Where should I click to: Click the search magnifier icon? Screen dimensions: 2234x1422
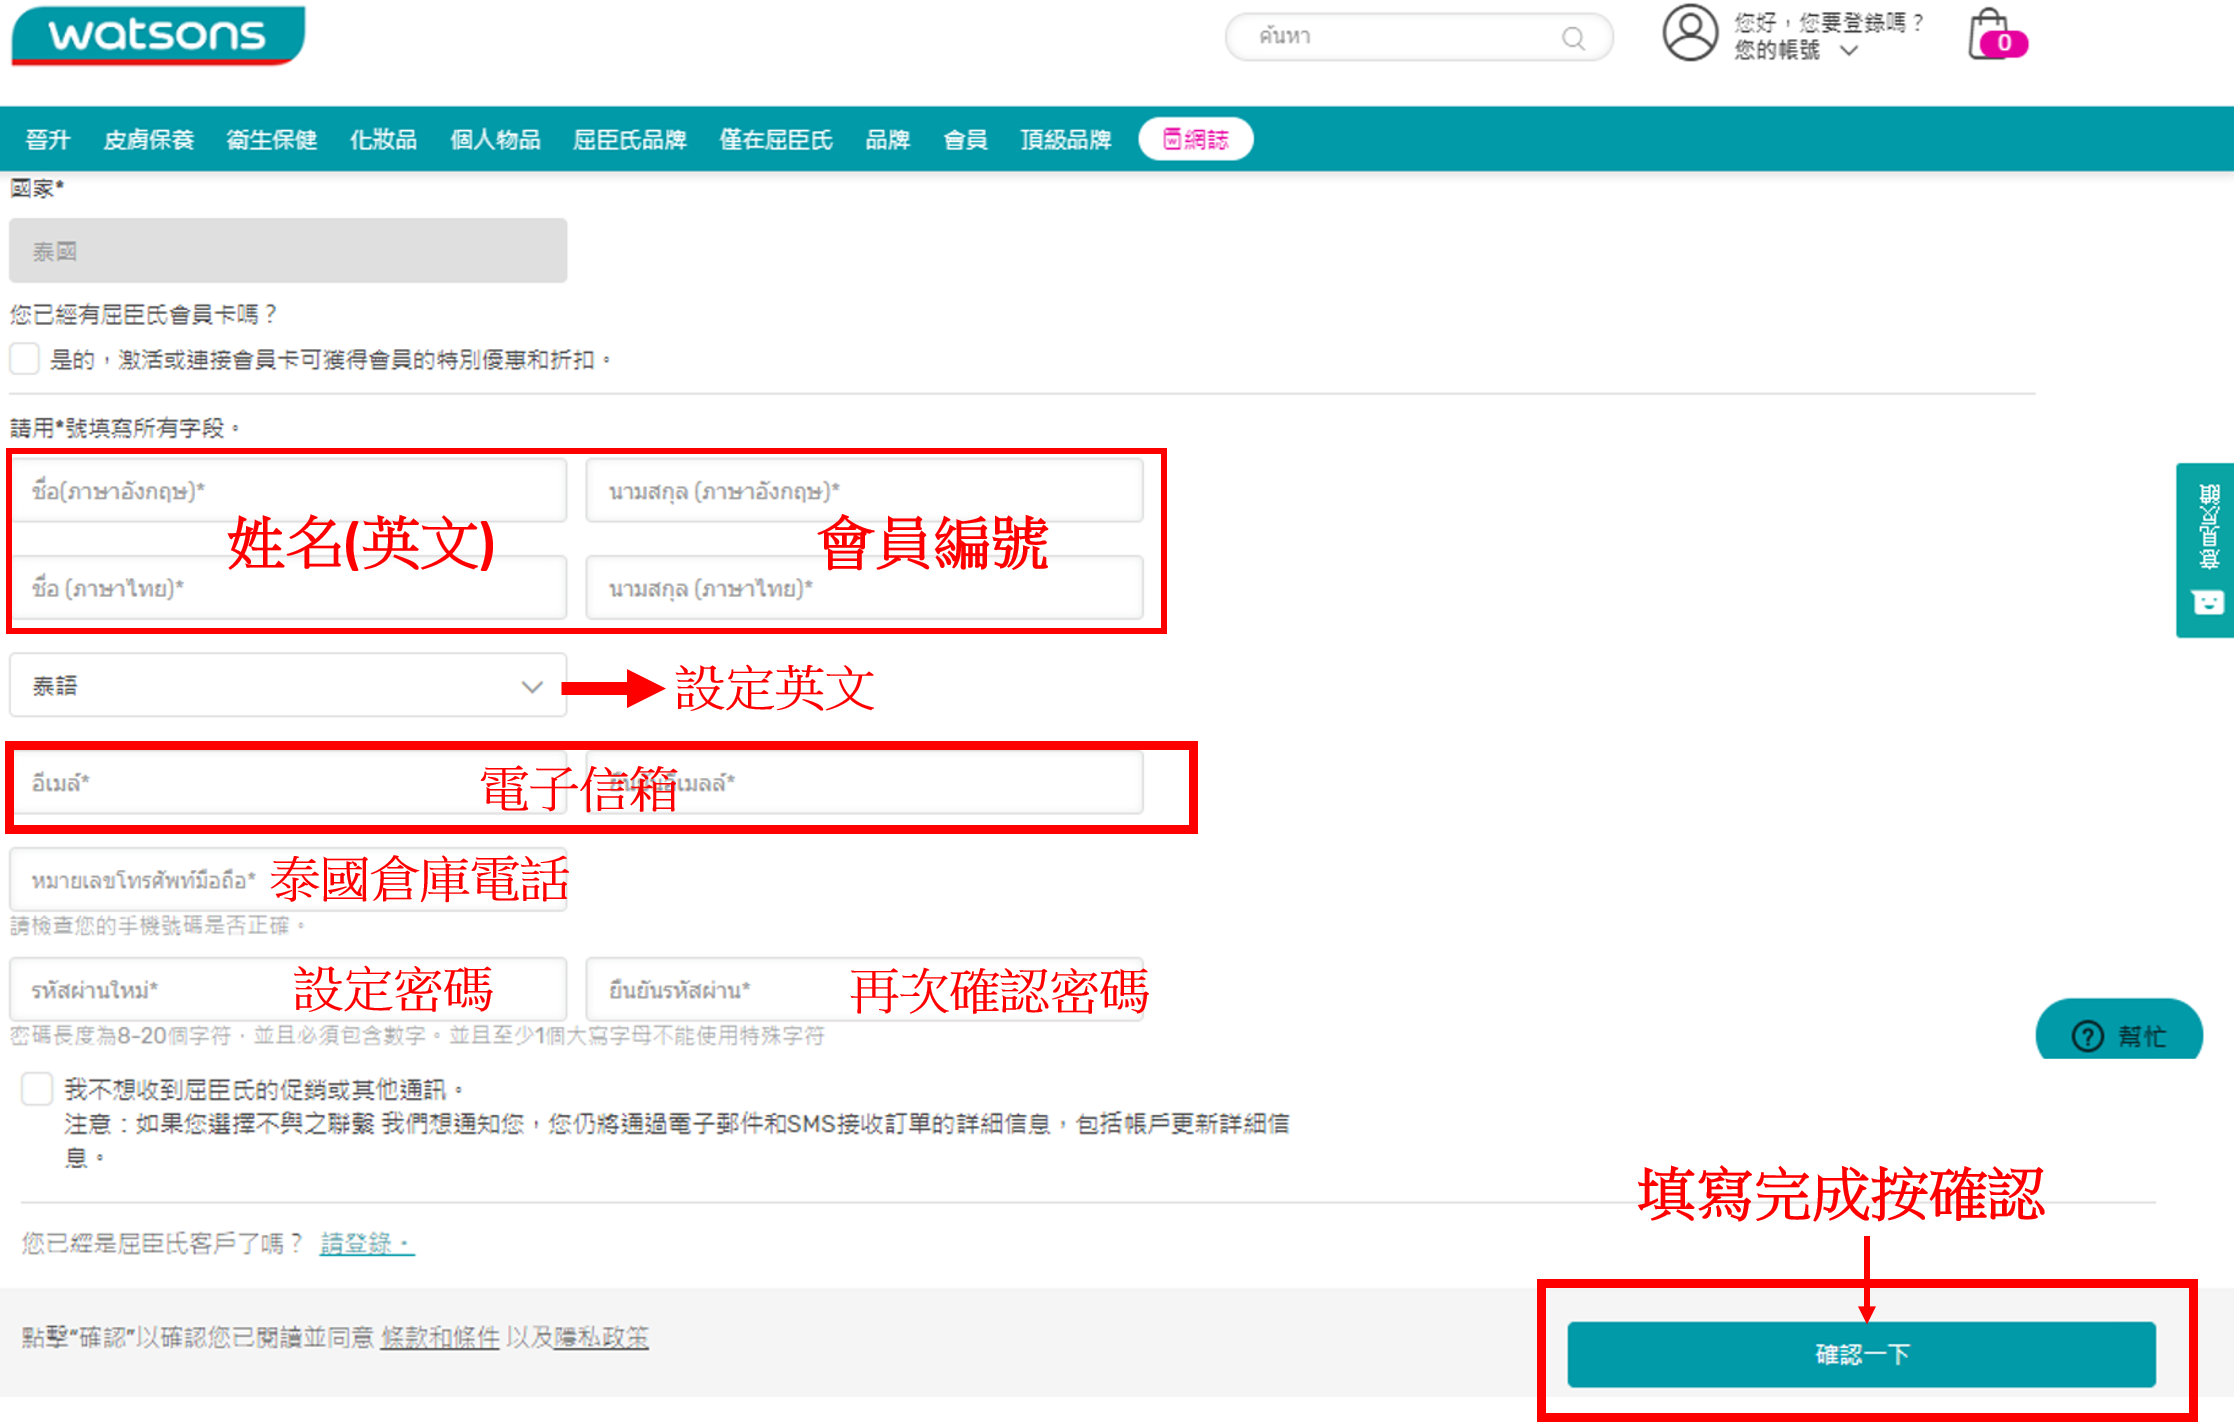[1573, 38]
